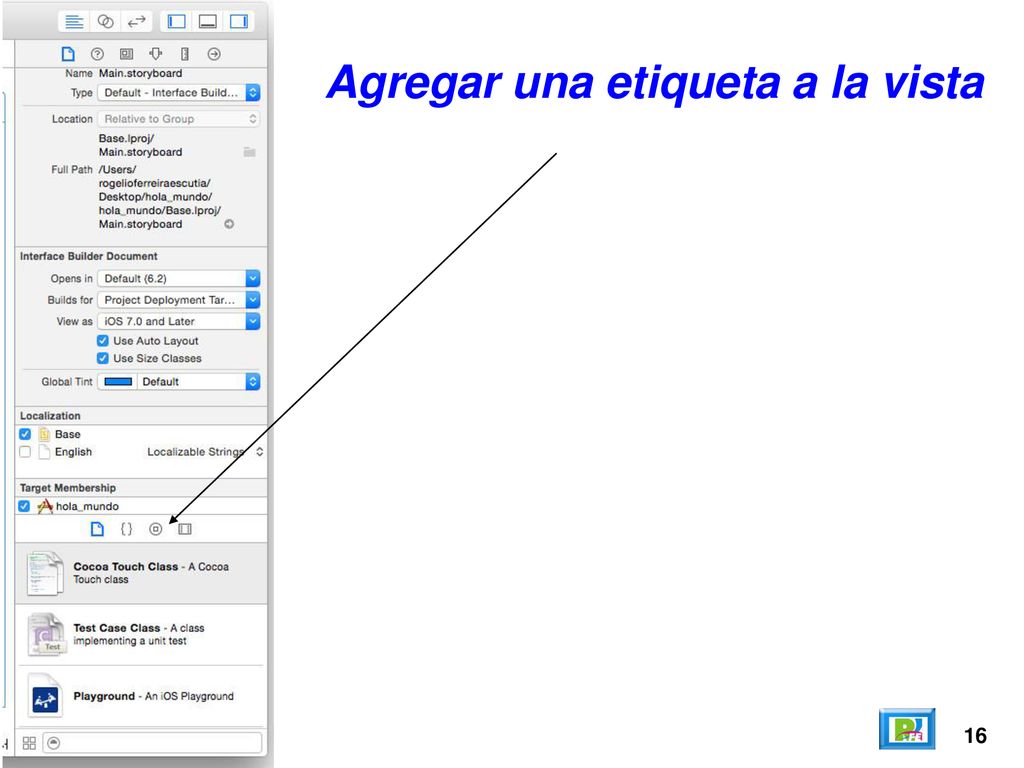Click the English file icon in Localization

click(44, 452)
